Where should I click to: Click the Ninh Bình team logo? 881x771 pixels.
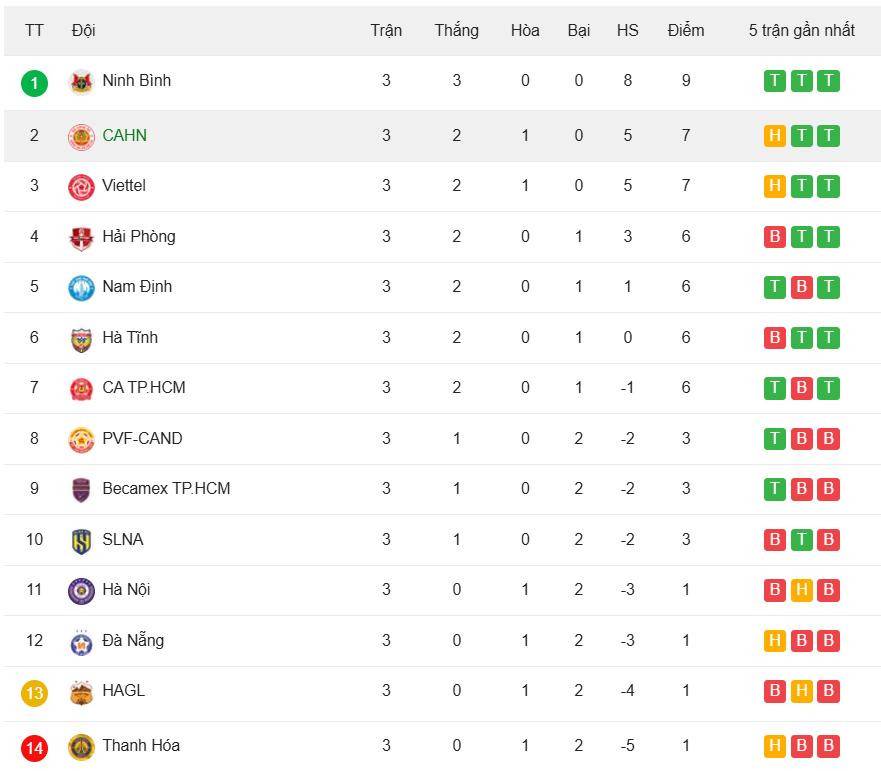point(81,82)
